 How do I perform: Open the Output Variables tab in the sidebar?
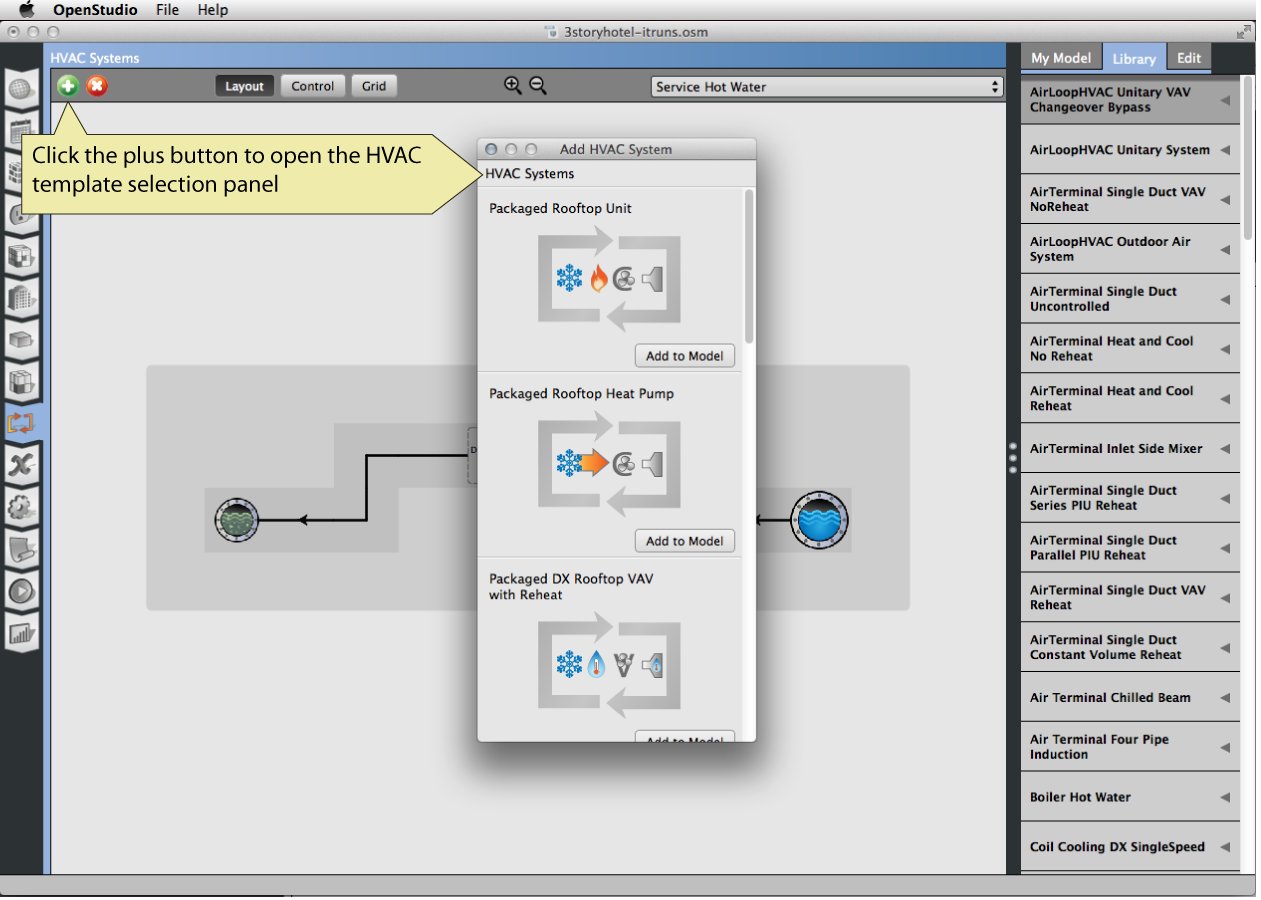point(22,465)
